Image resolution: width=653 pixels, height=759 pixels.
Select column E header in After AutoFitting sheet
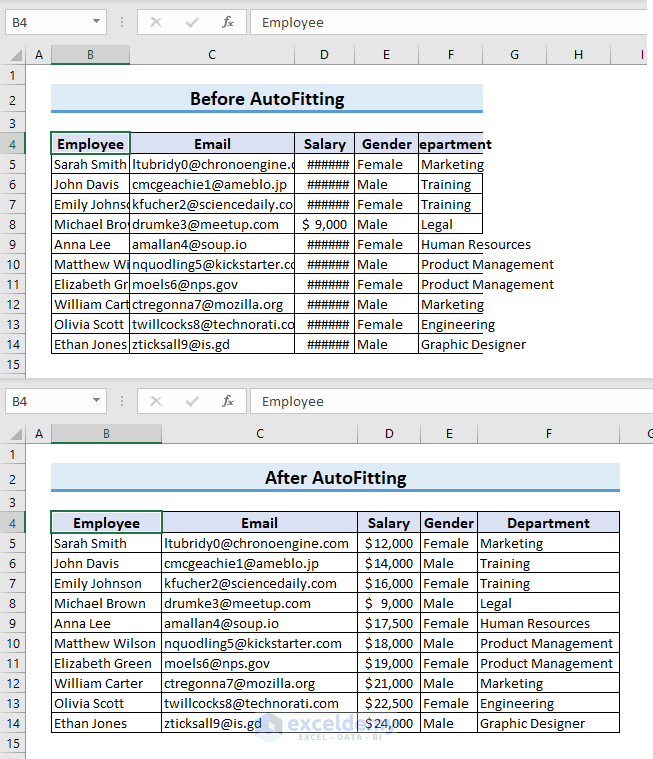(x=449, y=434)
